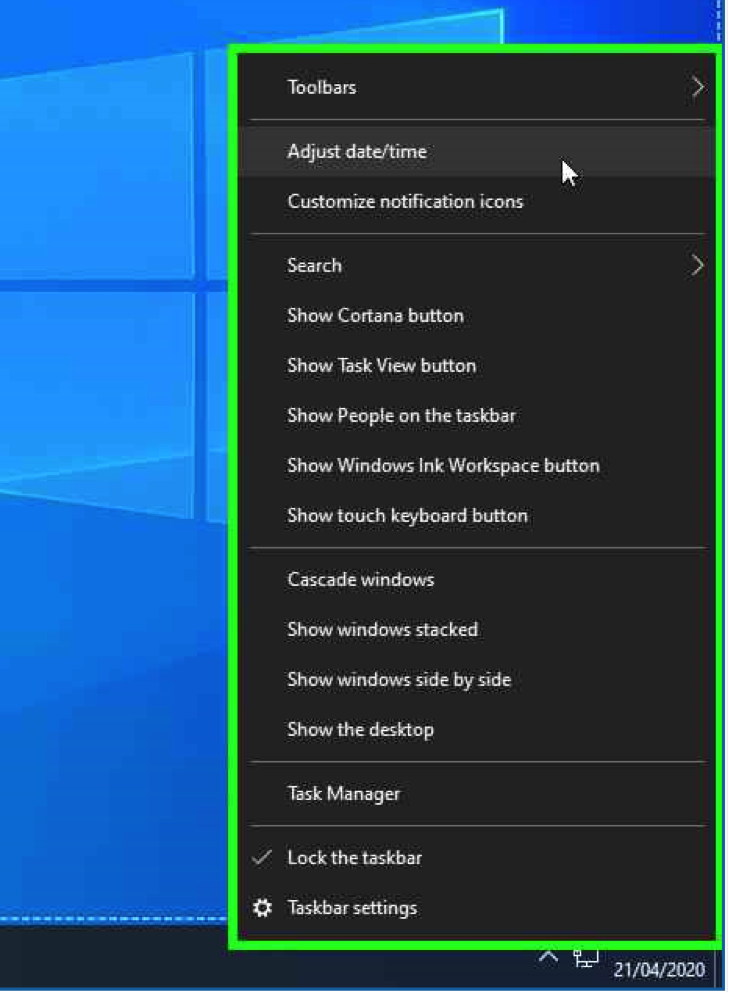The width and height of the screenshot is (729, 993).
Task: Enable Show touch keyboard button
Action: pyautogui.click(x=407, y=516)
